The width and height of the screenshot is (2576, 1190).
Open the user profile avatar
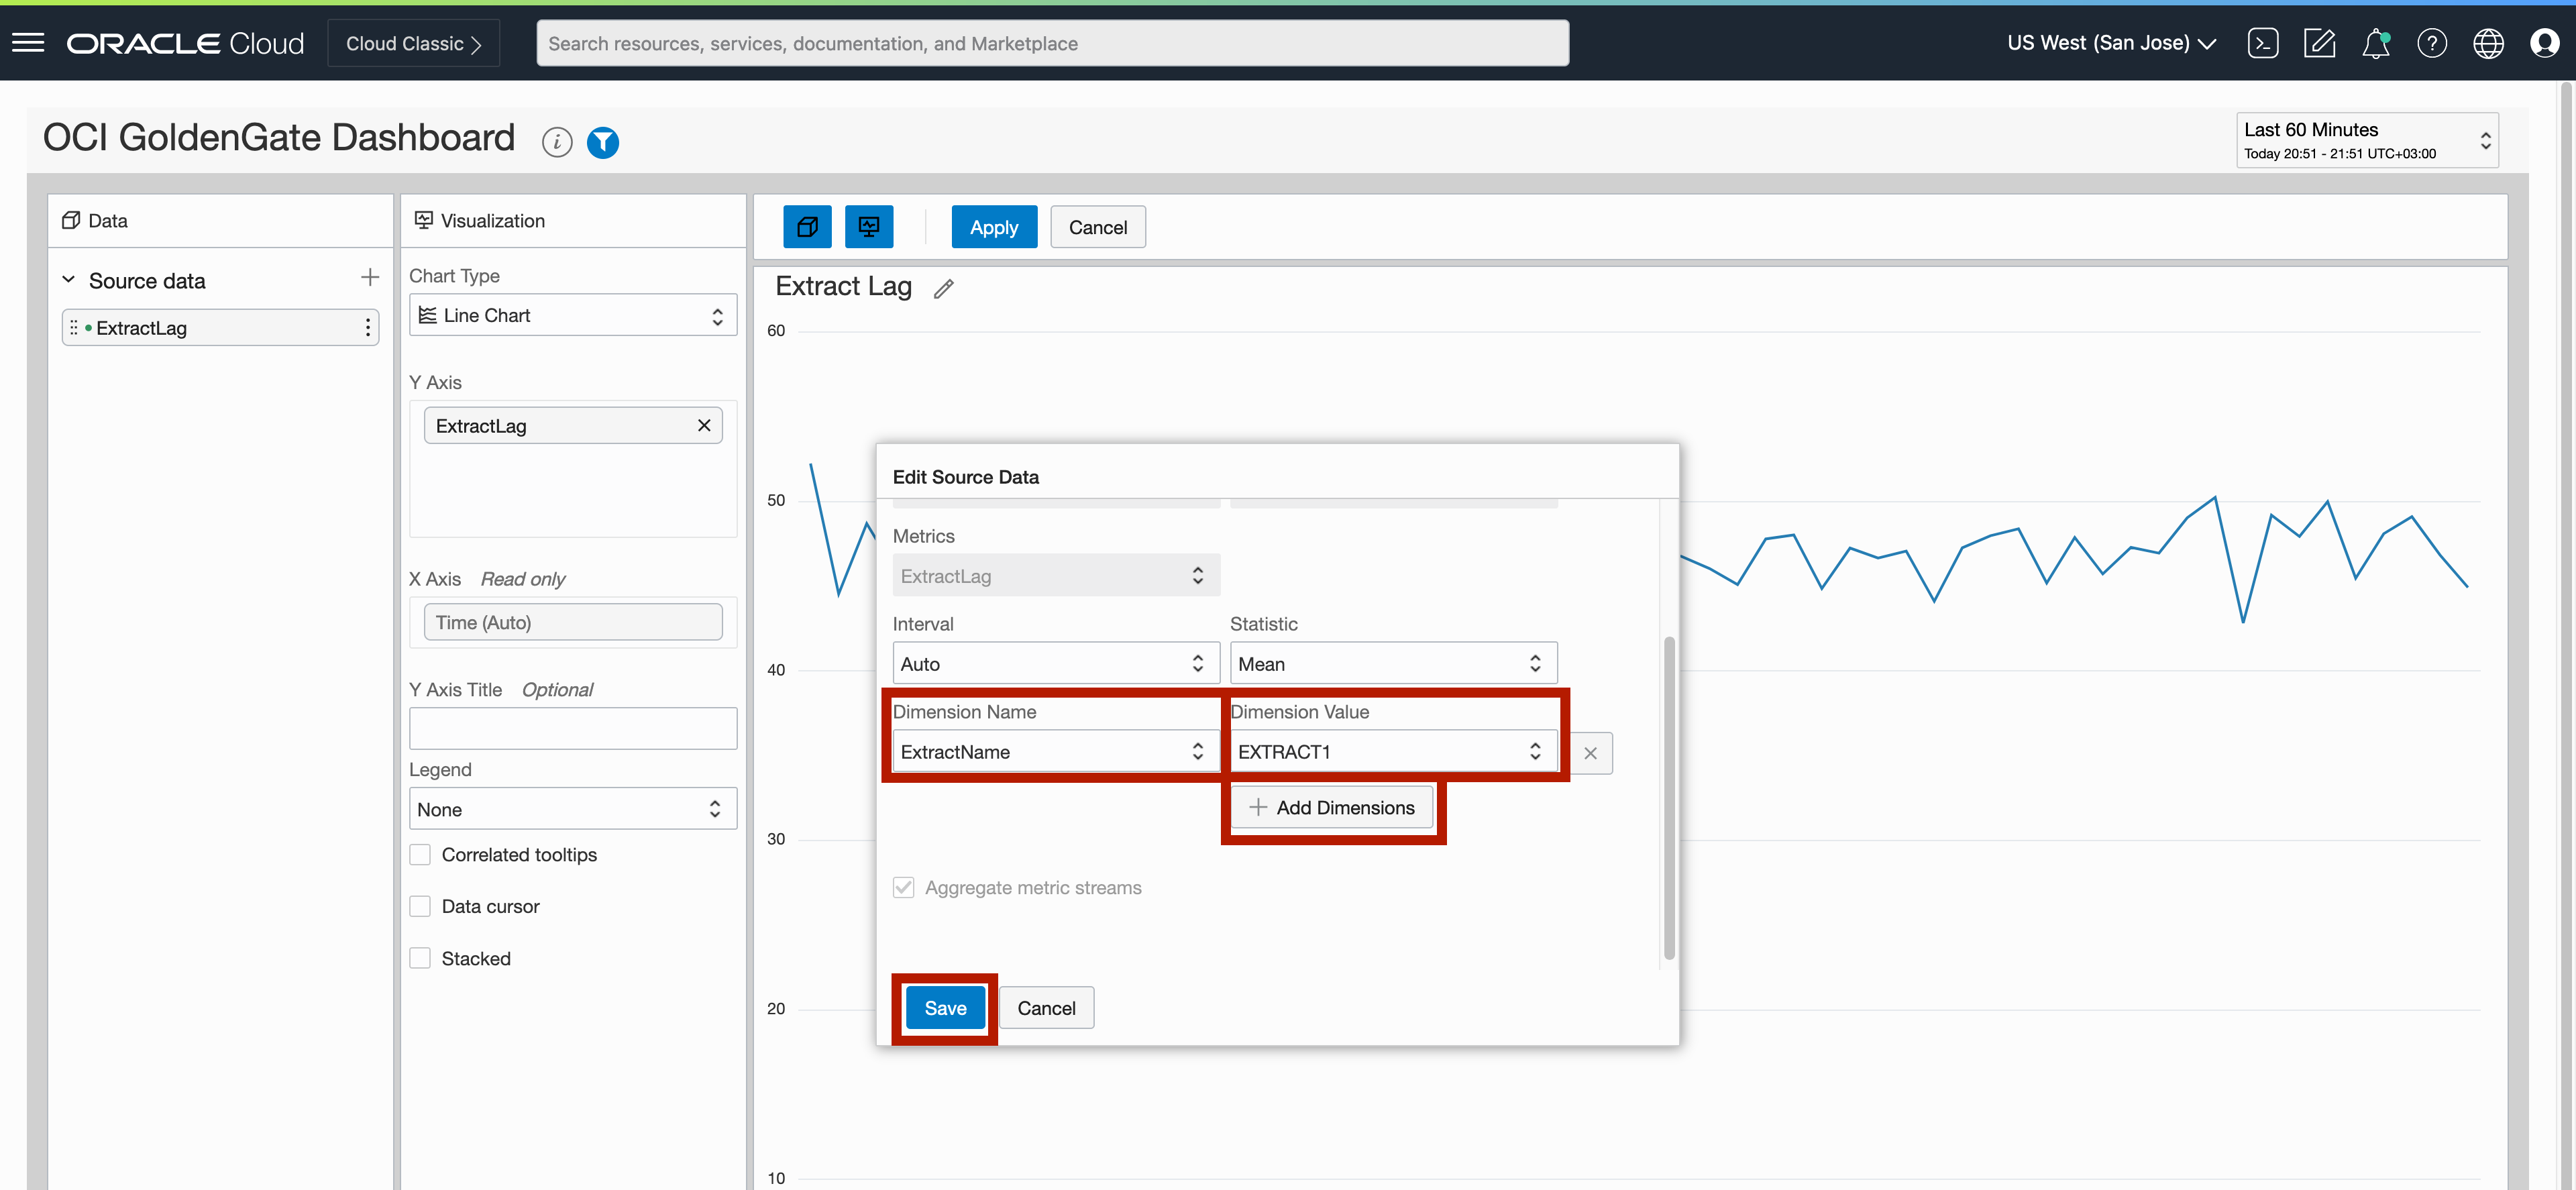[x=2543, y=43]
